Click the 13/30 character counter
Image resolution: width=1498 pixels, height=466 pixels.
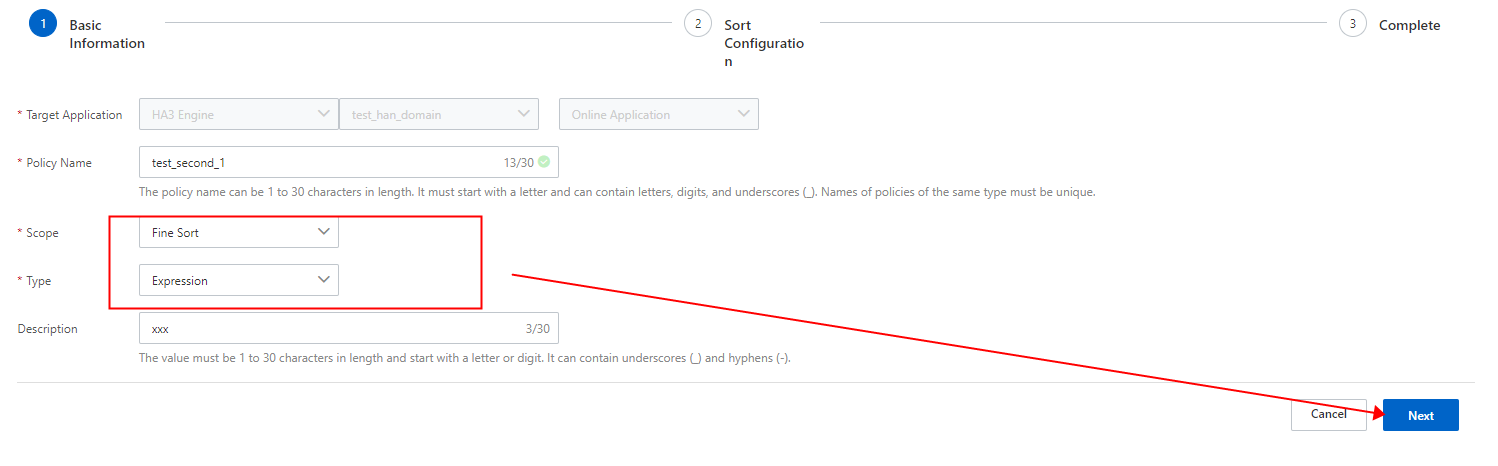tap(519, 162)
